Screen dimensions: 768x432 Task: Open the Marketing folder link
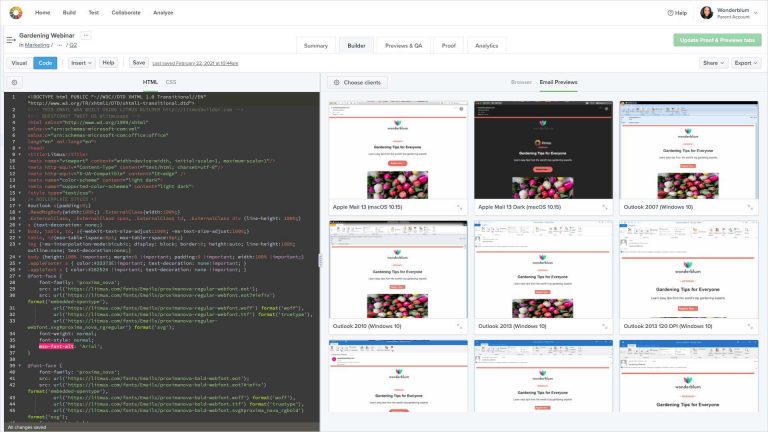coord(37,45)
